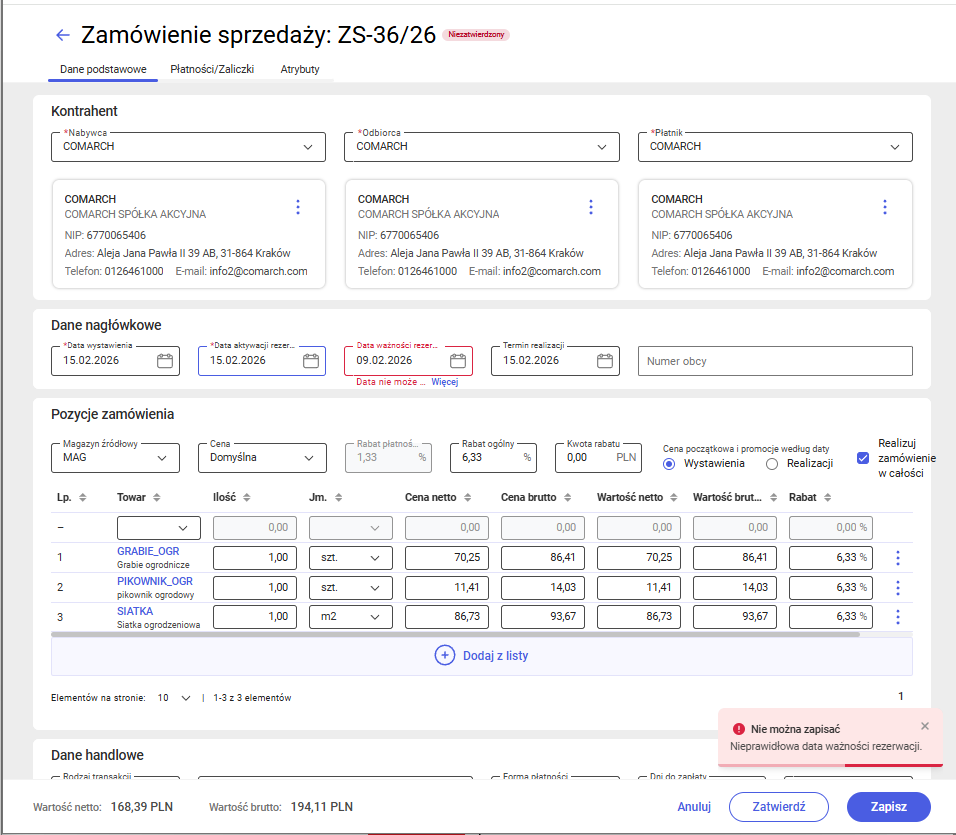The width and height of the screenshot is (956, 835).
Task: Open the 'Więcej' link under the date error
Action: click(444, 381)
